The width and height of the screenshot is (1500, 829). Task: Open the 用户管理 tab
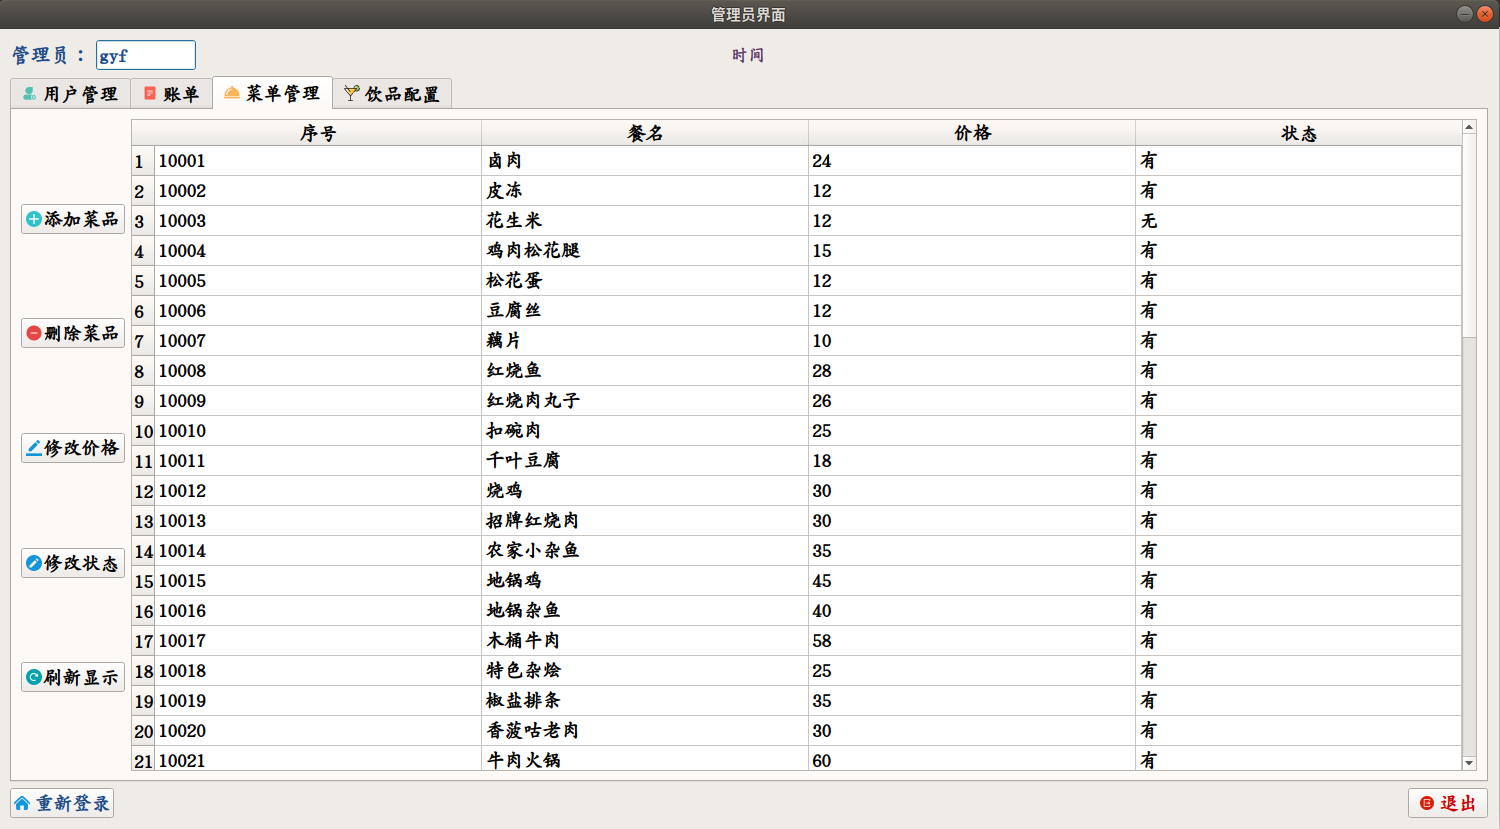(x=71, y=94)
